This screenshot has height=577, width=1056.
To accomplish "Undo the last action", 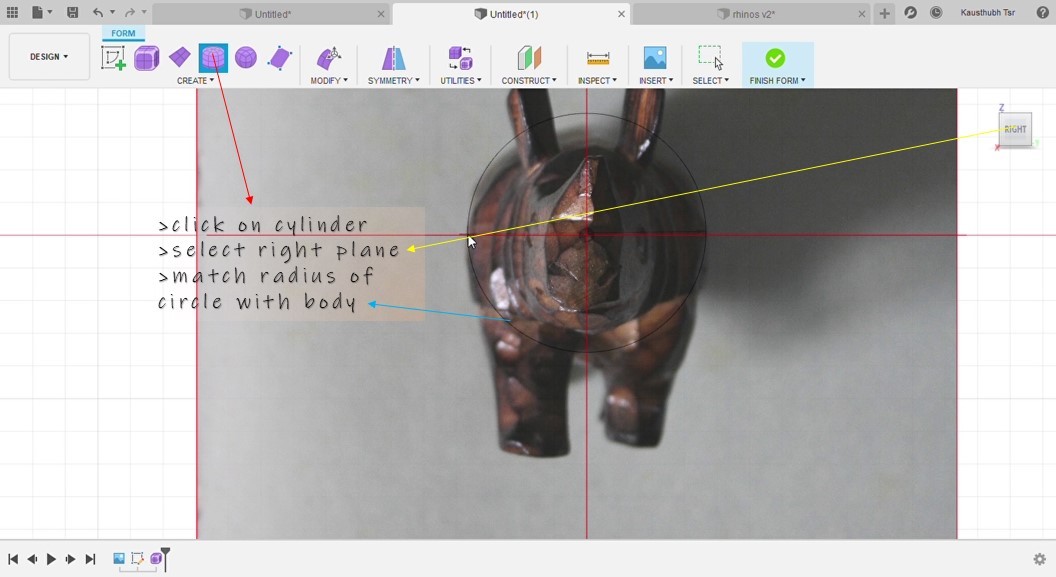I will point(98,13).
